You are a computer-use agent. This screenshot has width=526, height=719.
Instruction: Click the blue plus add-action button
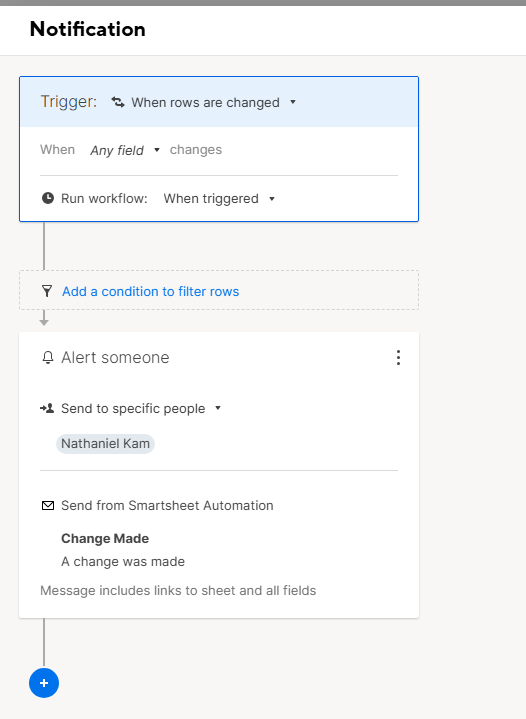point(44,683)
